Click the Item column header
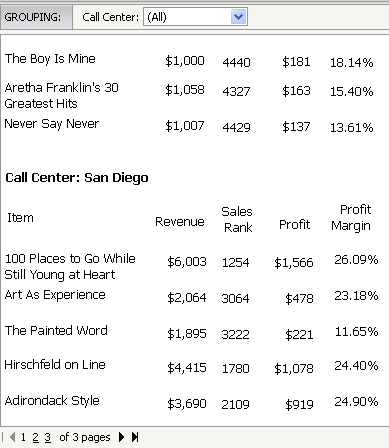 pos(20,218)
